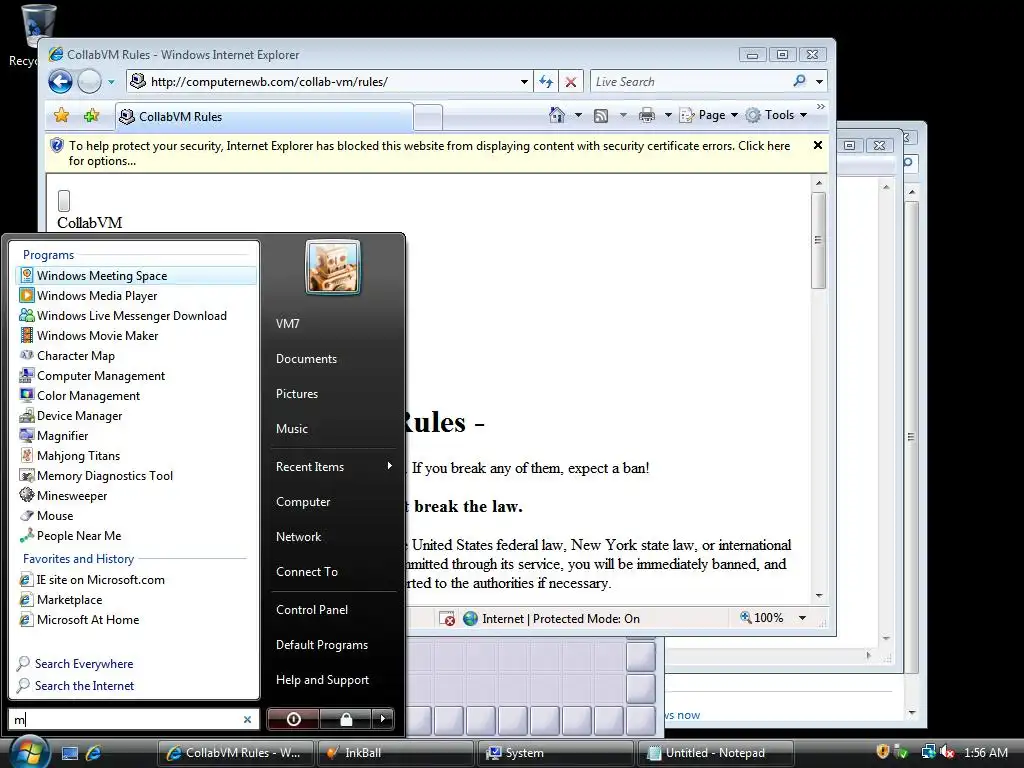Open search provider options dropdown

coord(820,82)
